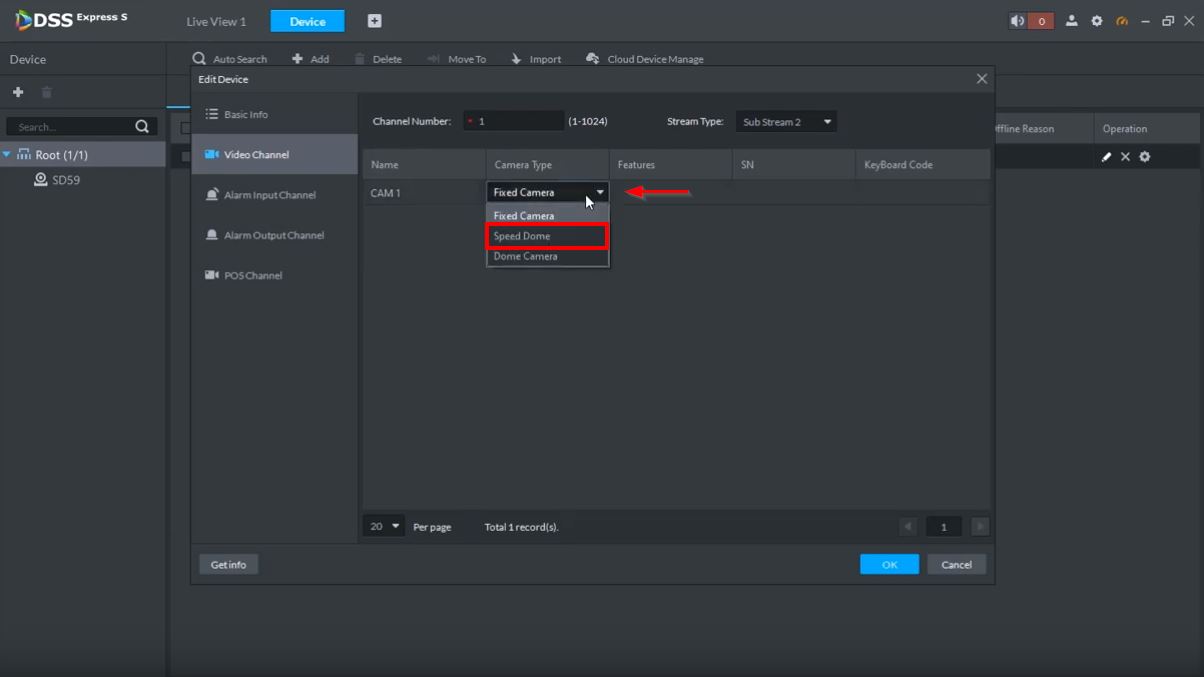The width and height of the screenshot is (1204, 677).
Task: Click the search magnifier in device tree
Action: [142, 127]
